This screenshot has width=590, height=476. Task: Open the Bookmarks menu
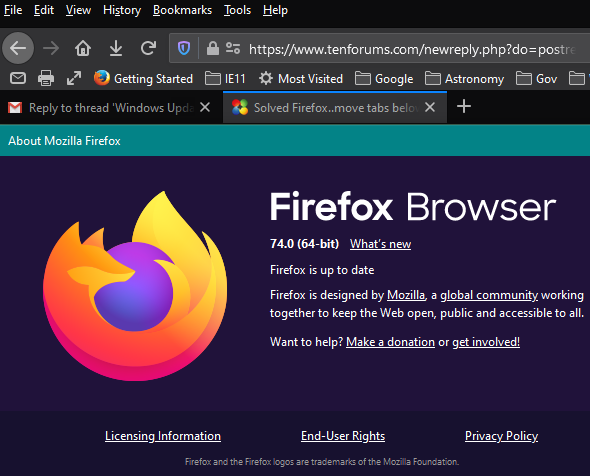tap(182, 10)
